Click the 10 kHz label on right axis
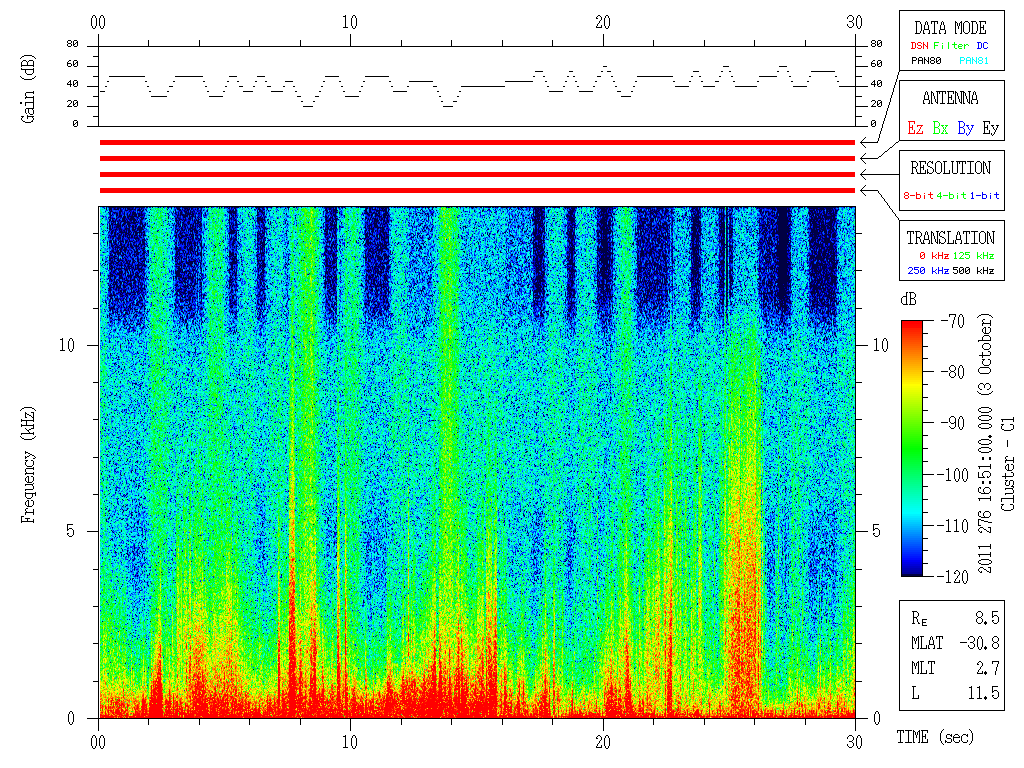The image size is (1024, 768). pyautogui.click(x=881, y=345)
